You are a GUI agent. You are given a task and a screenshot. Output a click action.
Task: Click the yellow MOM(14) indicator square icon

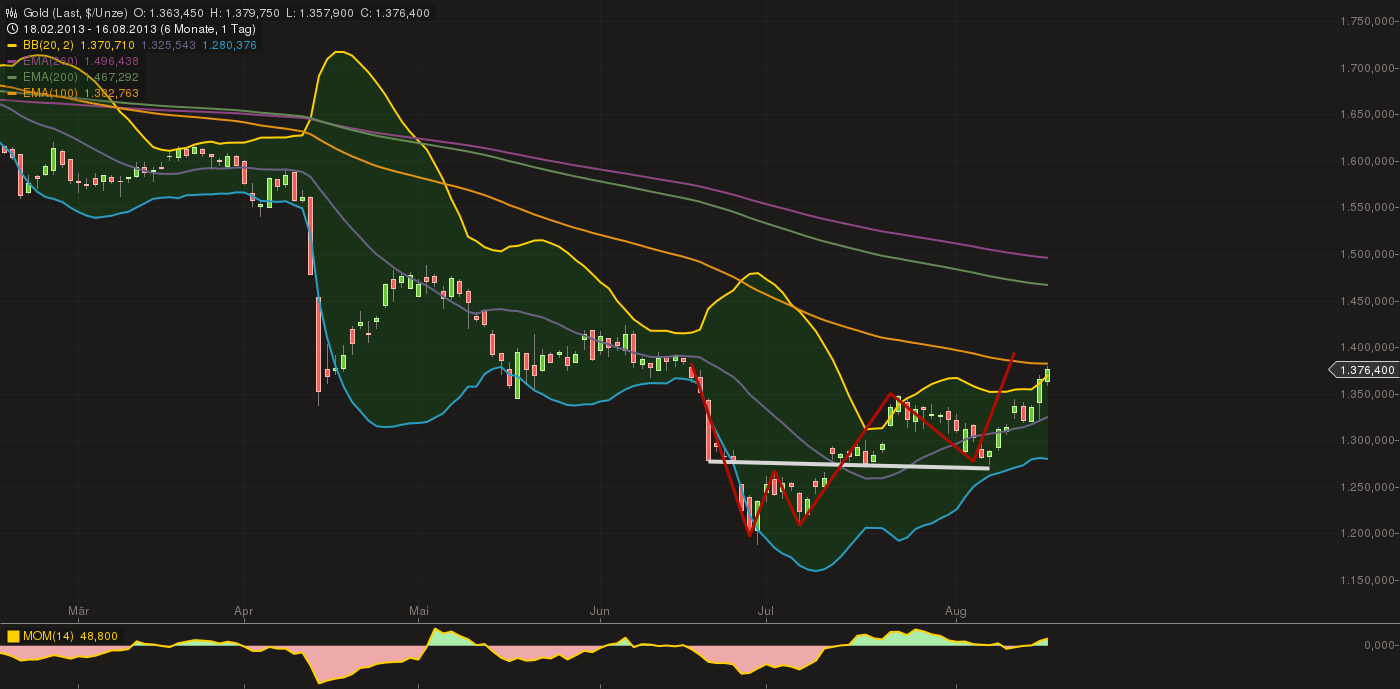(x=11, y=634)
